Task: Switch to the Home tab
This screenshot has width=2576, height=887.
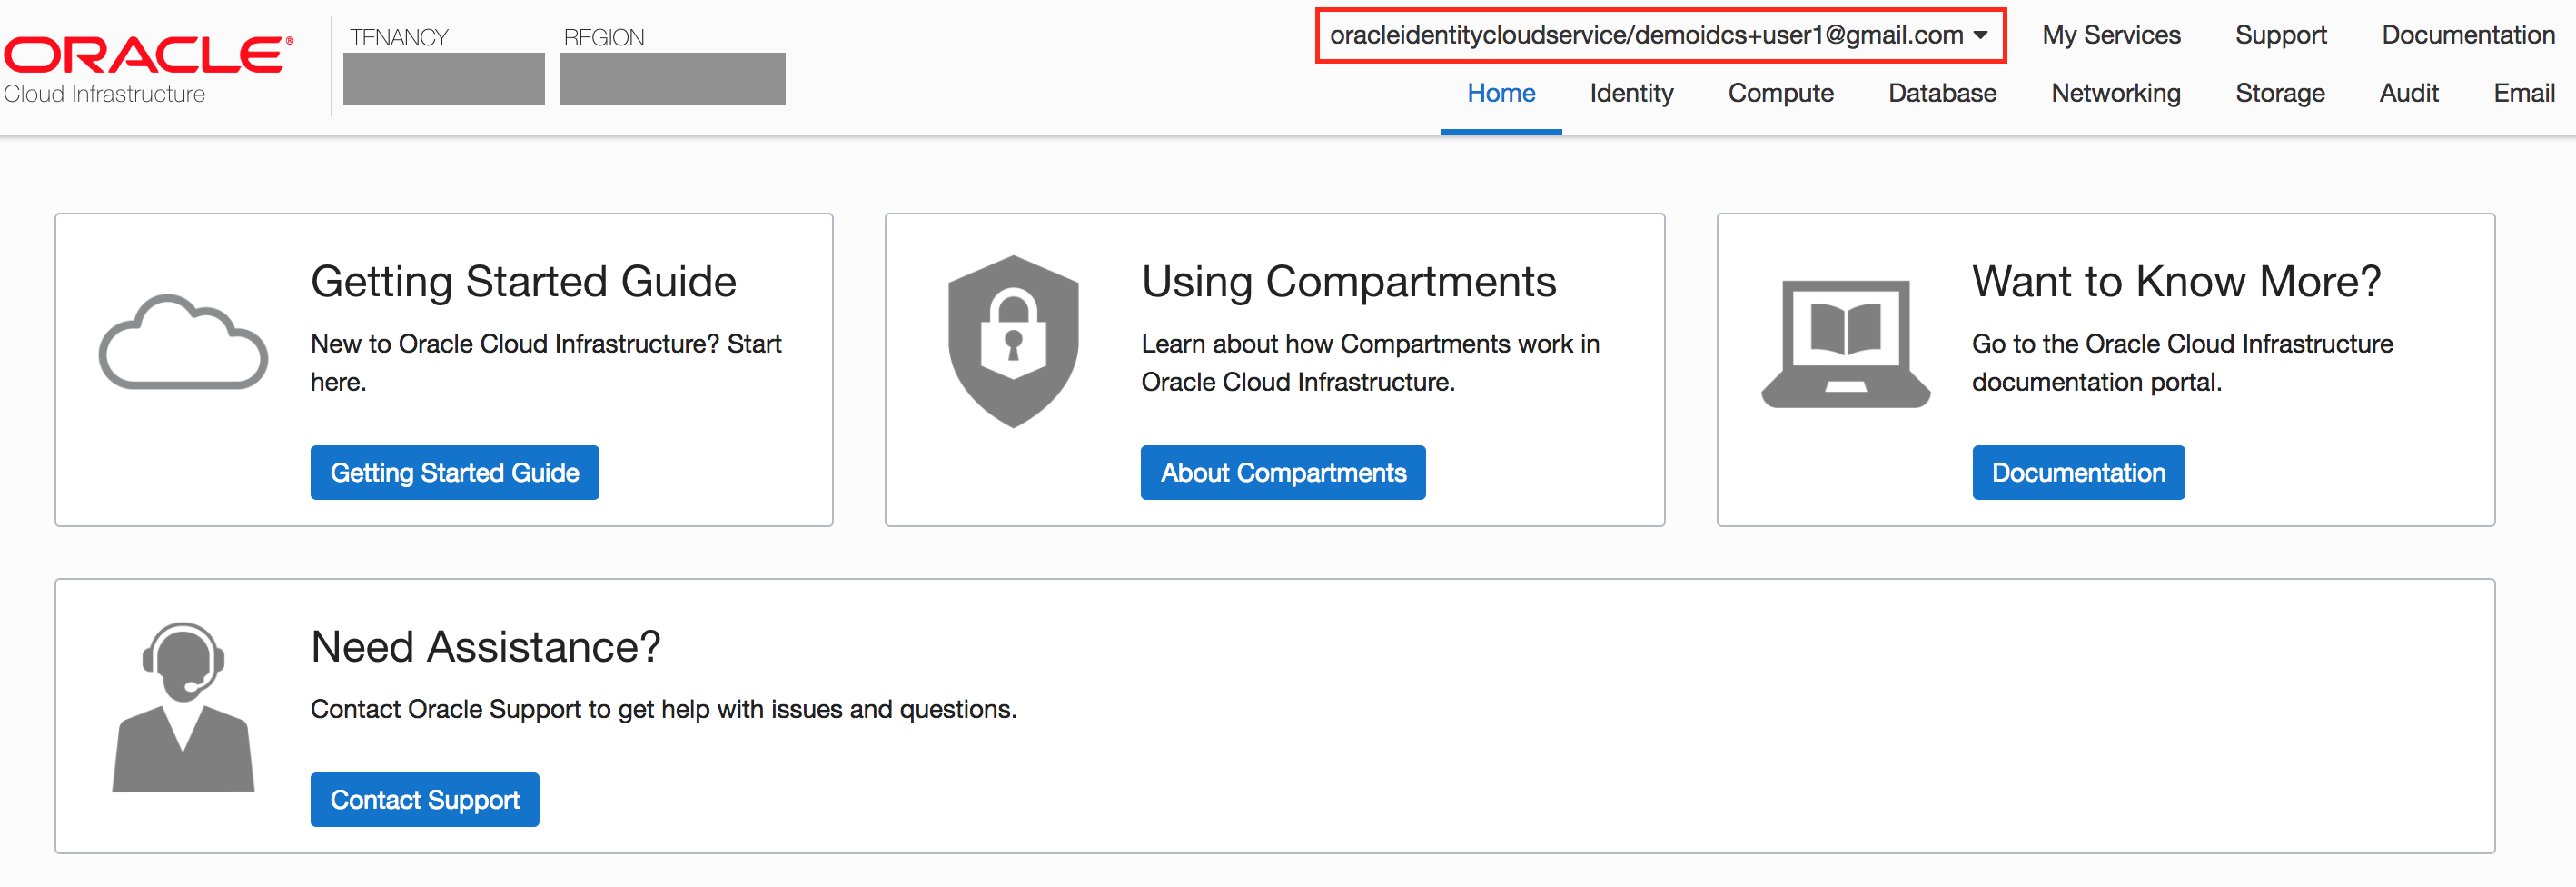Action: (1500, 93)
